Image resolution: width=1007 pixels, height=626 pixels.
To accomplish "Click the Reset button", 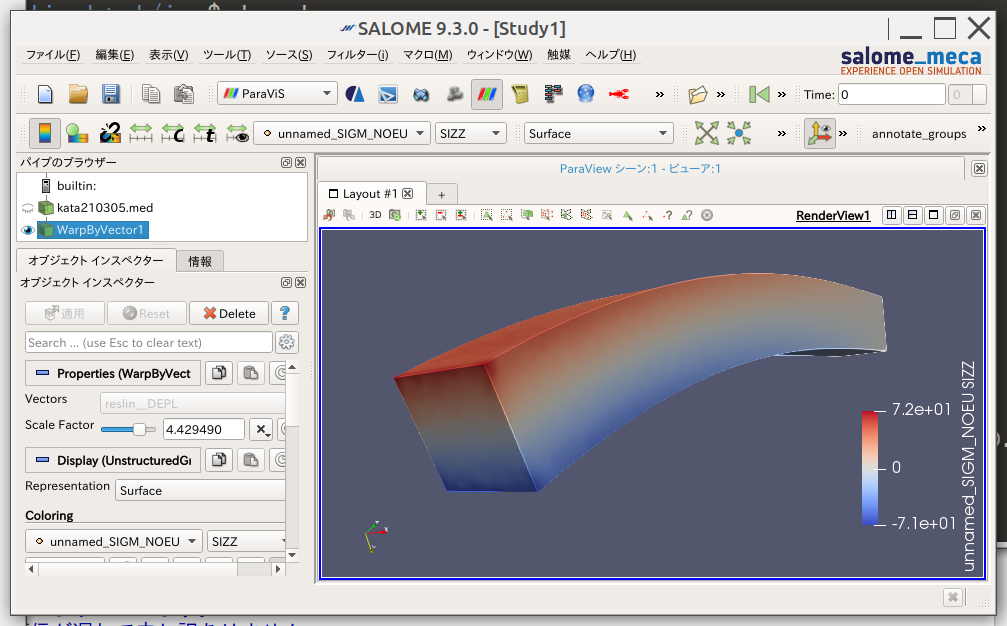I will pos(146,313).
